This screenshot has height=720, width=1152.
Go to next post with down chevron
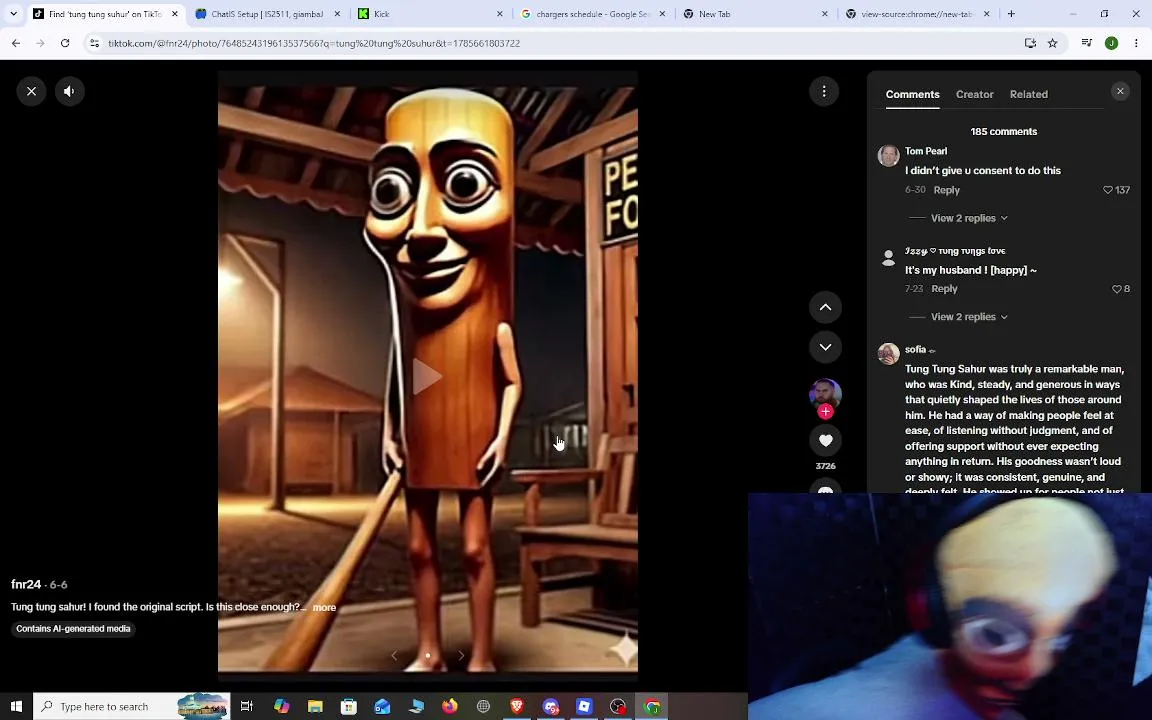(x=825, y=347)
